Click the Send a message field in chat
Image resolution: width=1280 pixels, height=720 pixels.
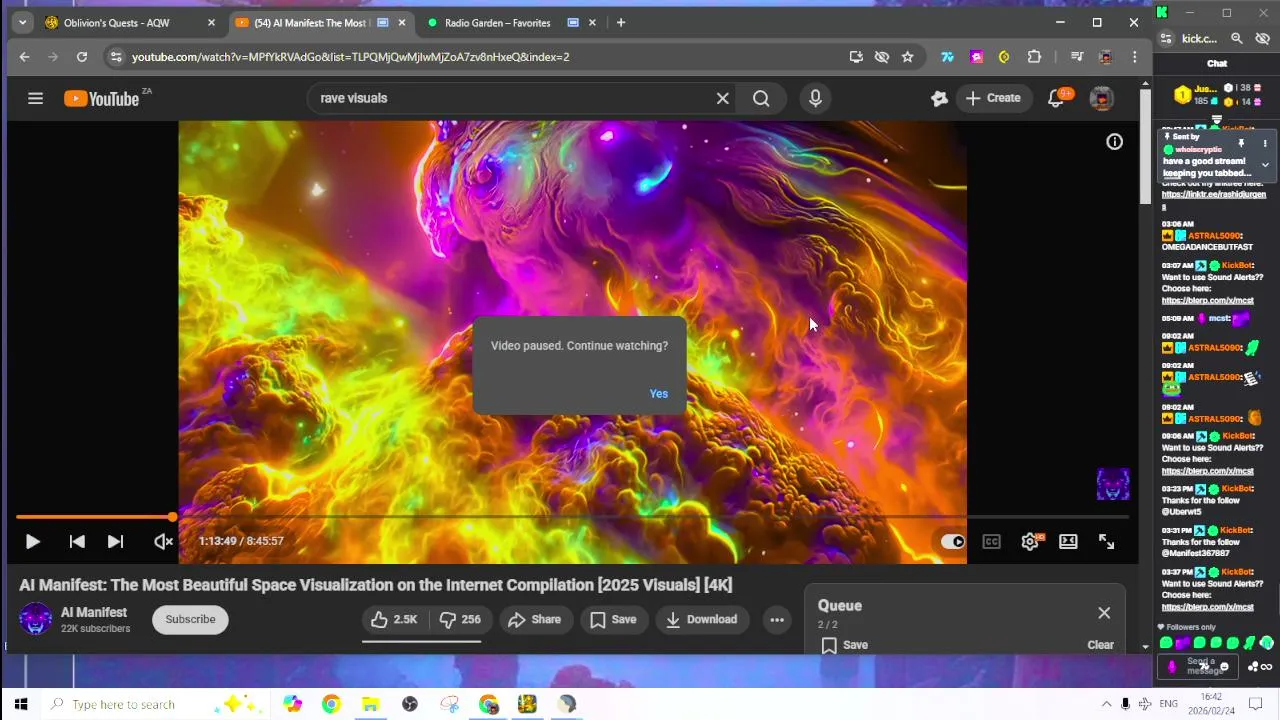pyautogui.click(x=1198, y=666)
